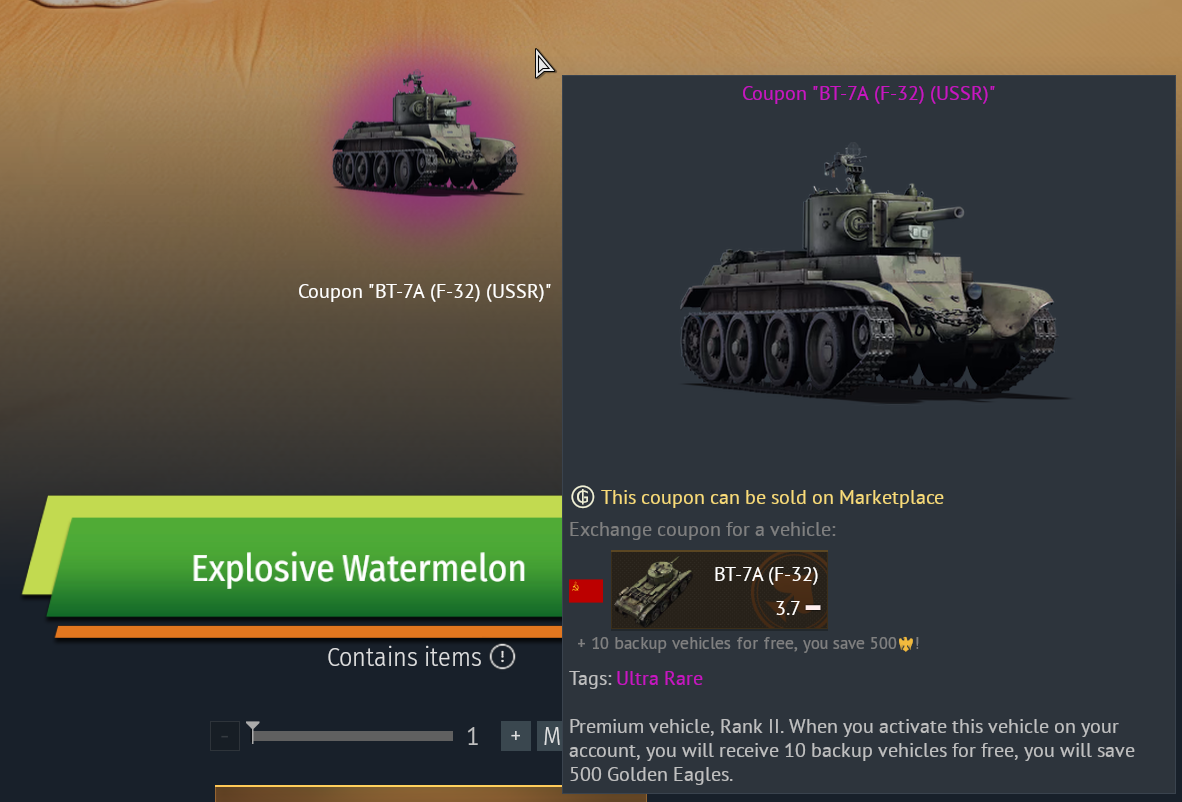This screenshot has width=1182, height=802.
Task: Click the middle of the quantity slider track
Action: tap(353, 736)
